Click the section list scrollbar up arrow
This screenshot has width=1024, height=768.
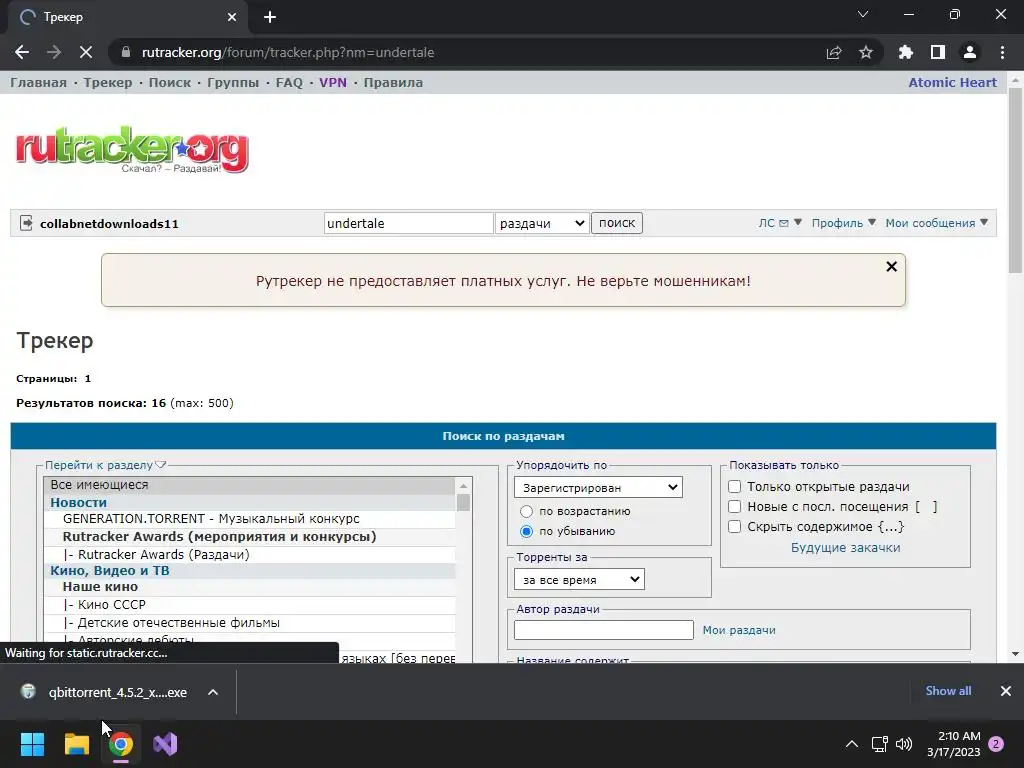(464, 486)
